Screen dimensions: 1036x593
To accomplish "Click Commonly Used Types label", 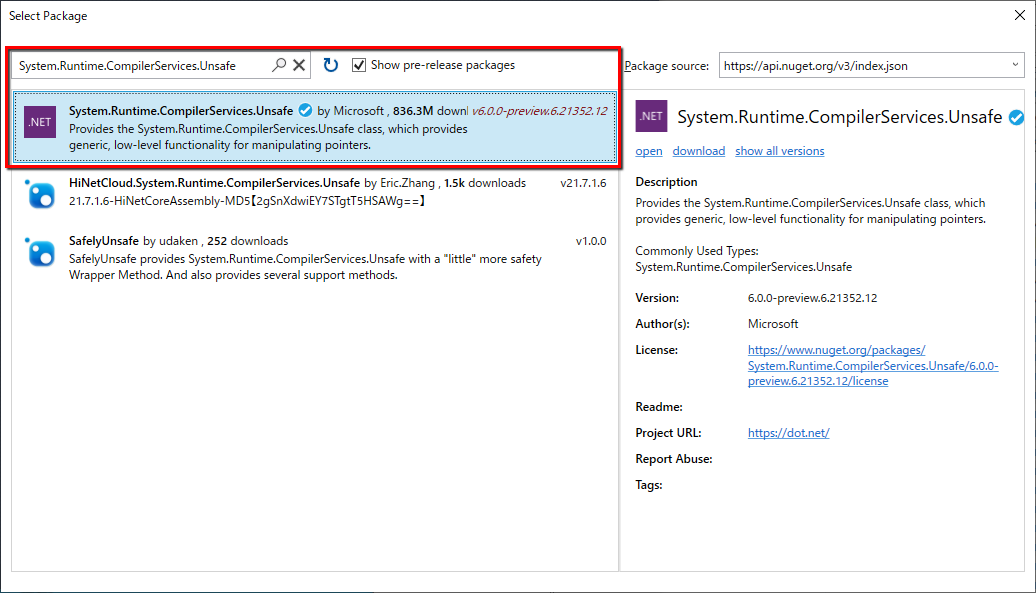I will pyautogui.click(x=696, y=251).
